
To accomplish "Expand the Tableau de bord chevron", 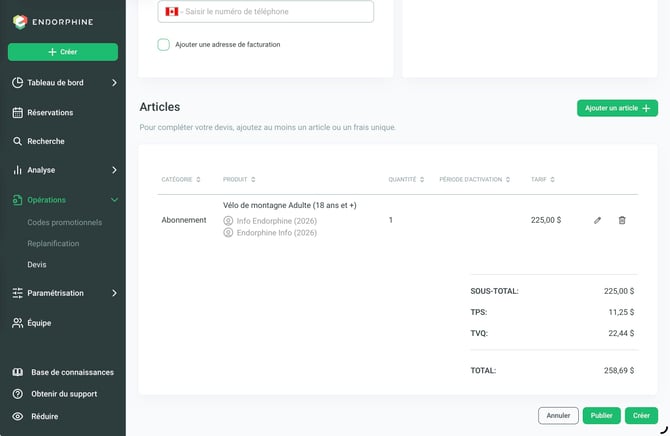I will coord(114,83).
